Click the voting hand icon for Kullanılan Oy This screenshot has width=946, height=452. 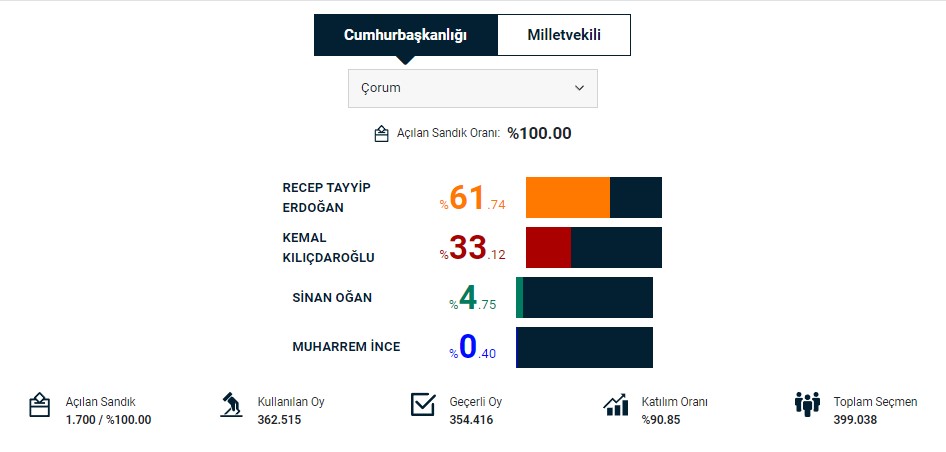coord(231,405)
